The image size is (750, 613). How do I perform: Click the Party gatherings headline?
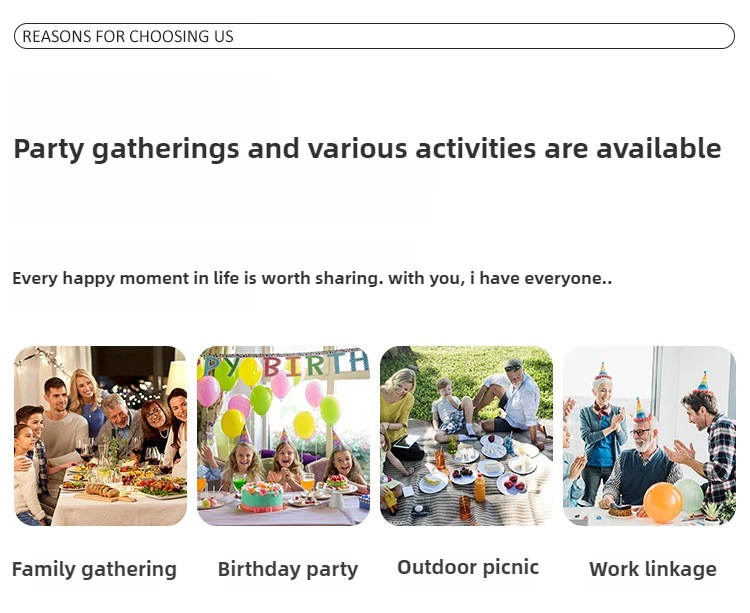367,149
